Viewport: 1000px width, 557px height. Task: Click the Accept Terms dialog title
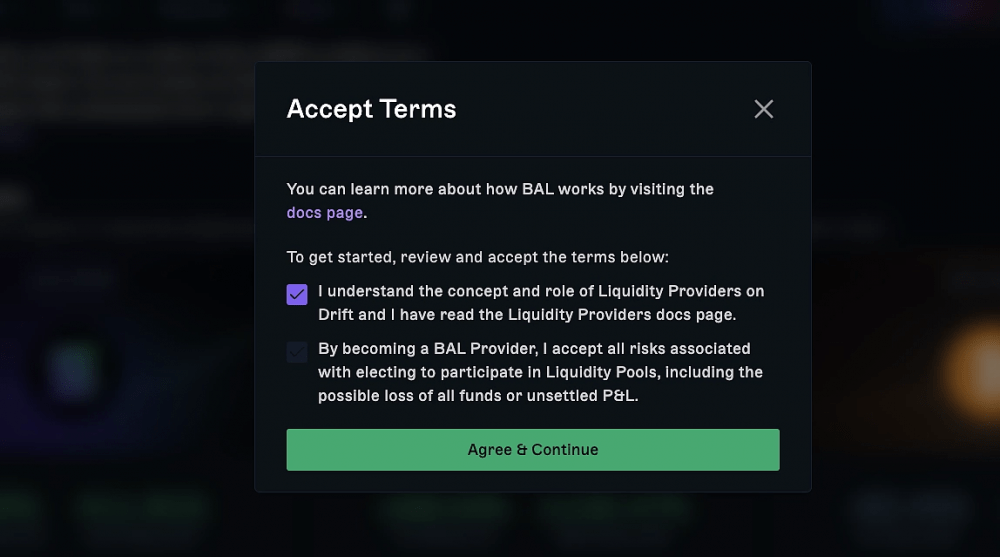tap(371, 109)
